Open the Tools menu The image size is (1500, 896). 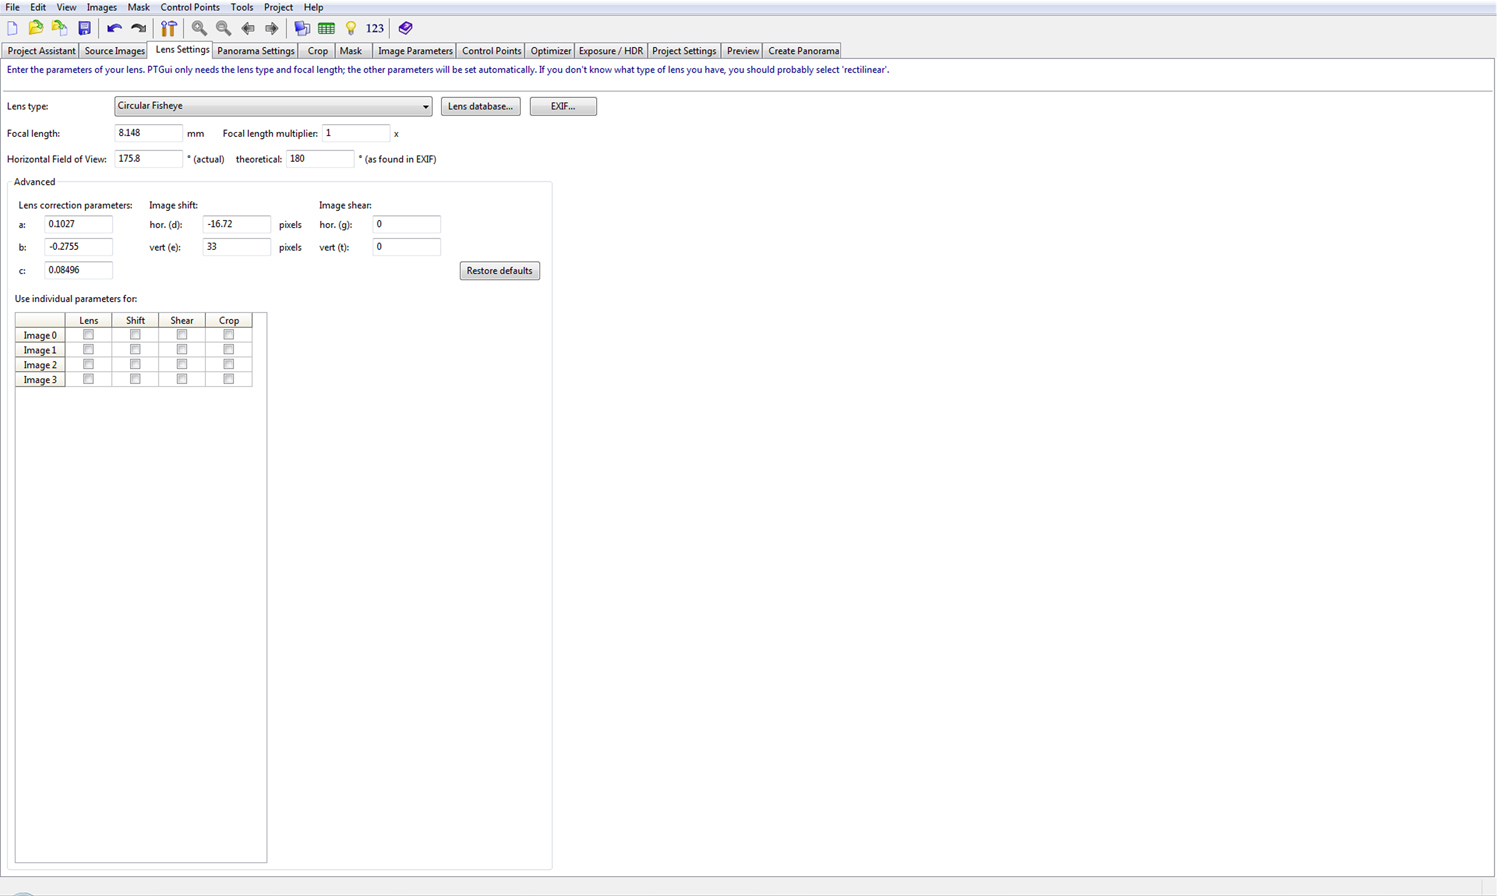click(242, 7)
